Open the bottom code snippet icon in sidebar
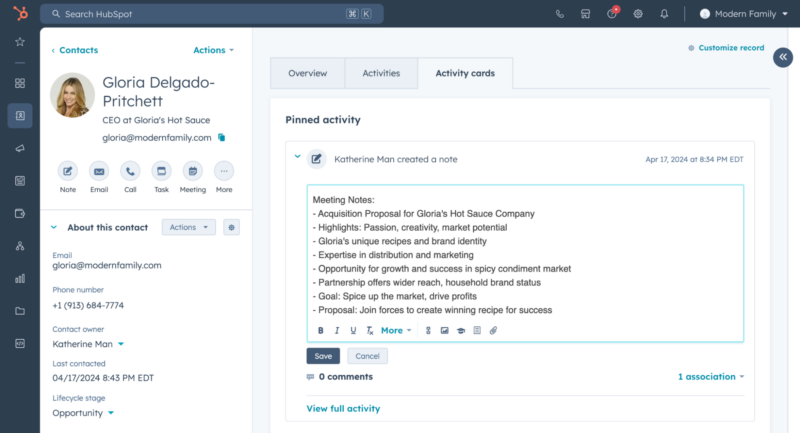The image size is (800, 433). coord(20,343)
